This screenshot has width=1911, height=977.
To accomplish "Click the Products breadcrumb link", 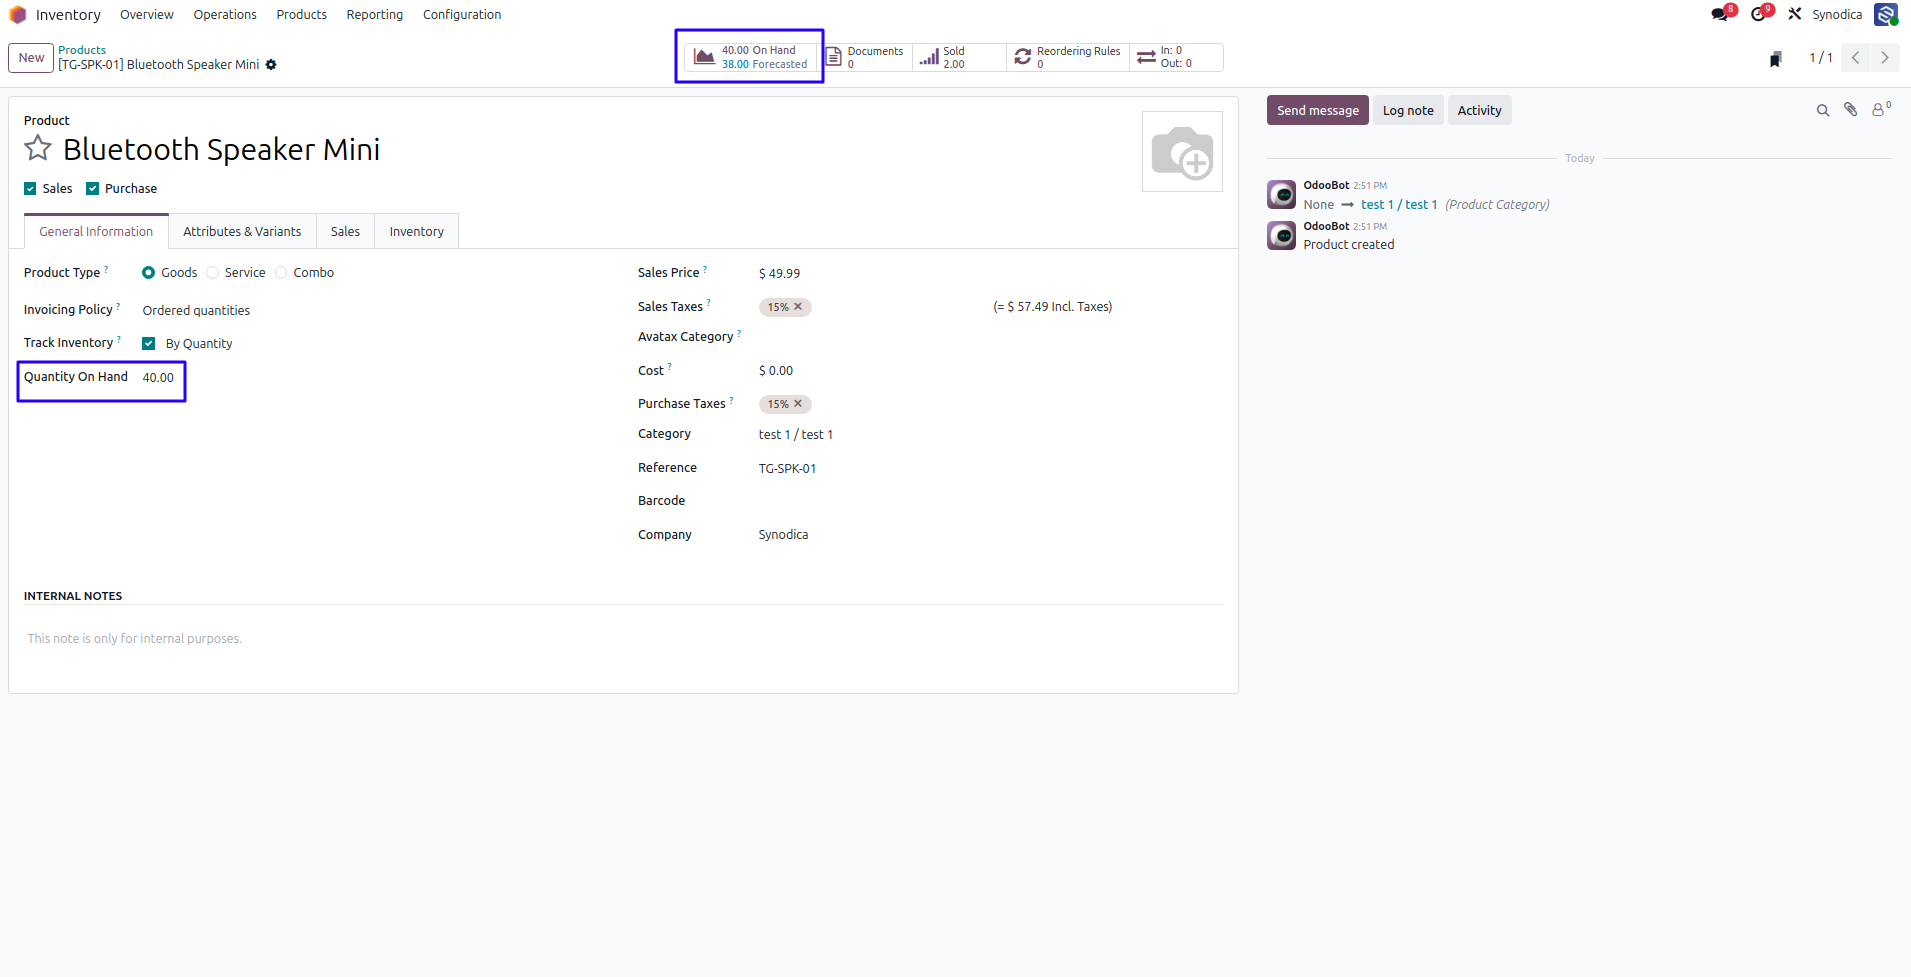I will coord(82,50).
